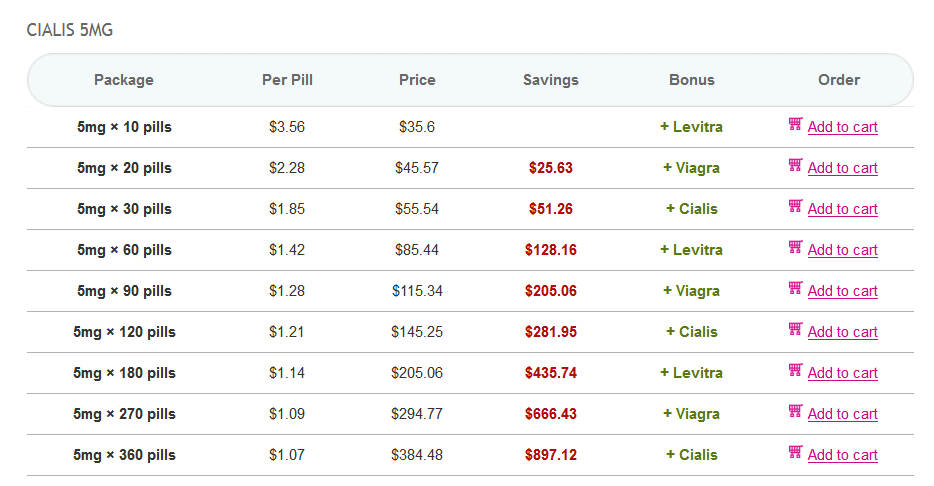Click cart icon in 5mg × 60 pills row

[x=795, y=248]
